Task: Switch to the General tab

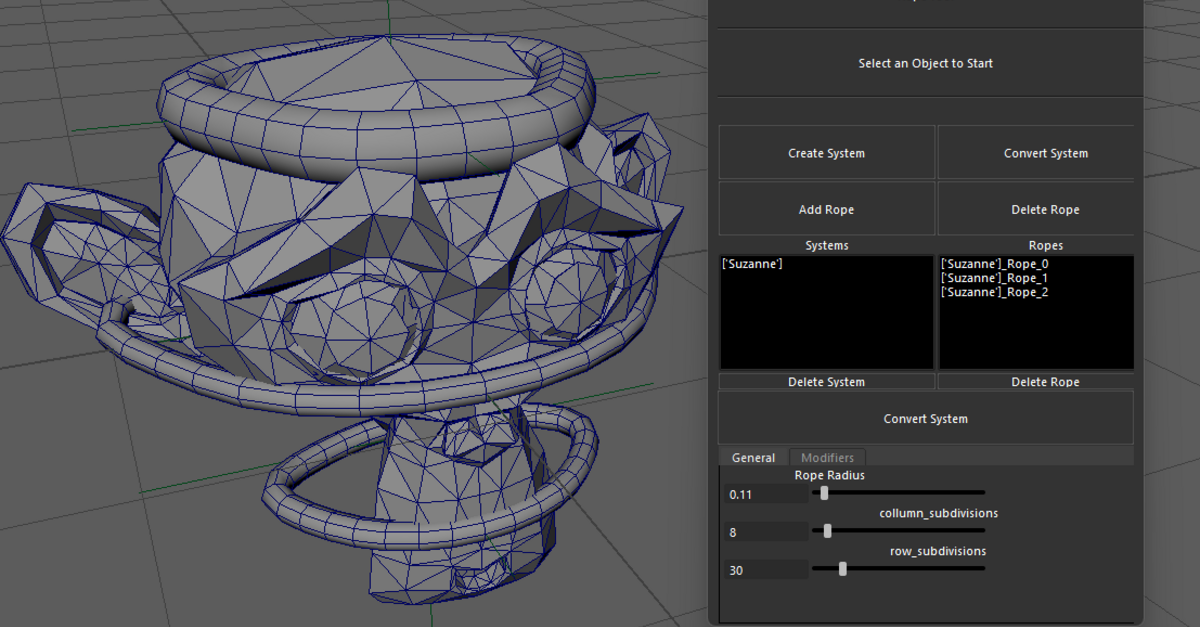Action: pyautogui.click(x=753, y=457)
